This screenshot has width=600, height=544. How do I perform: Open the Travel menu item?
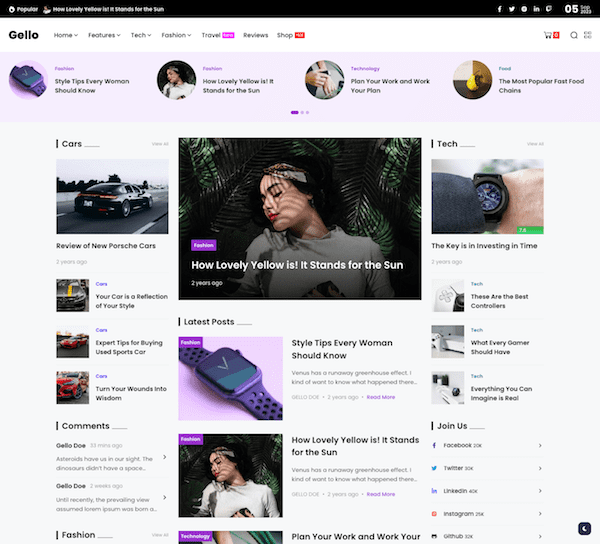211,35
